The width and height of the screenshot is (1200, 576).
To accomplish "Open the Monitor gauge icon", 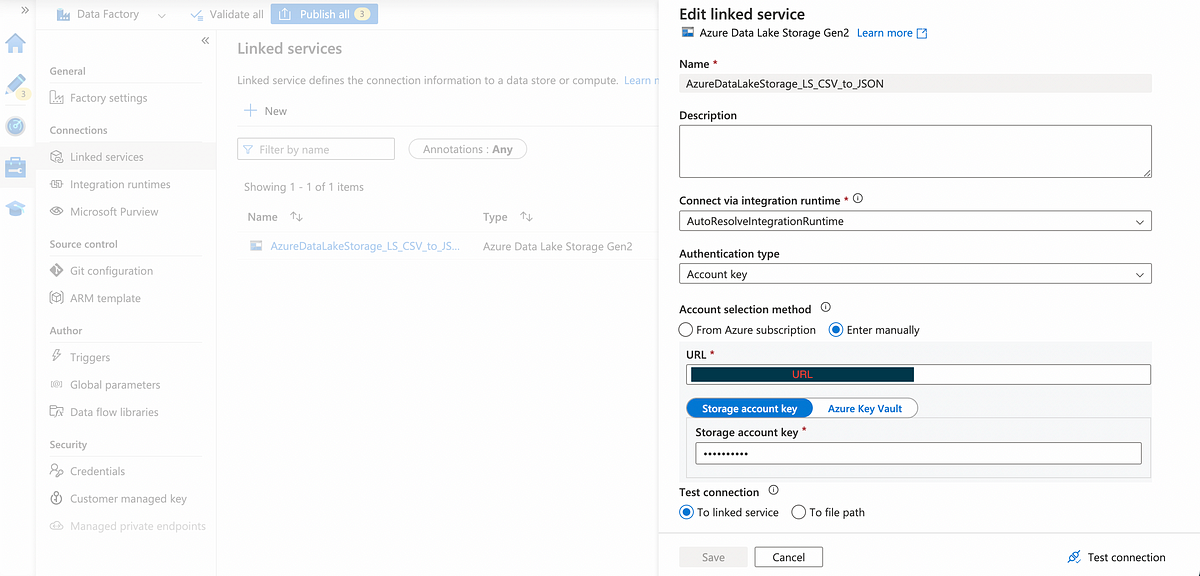I will tap(16, 126).
